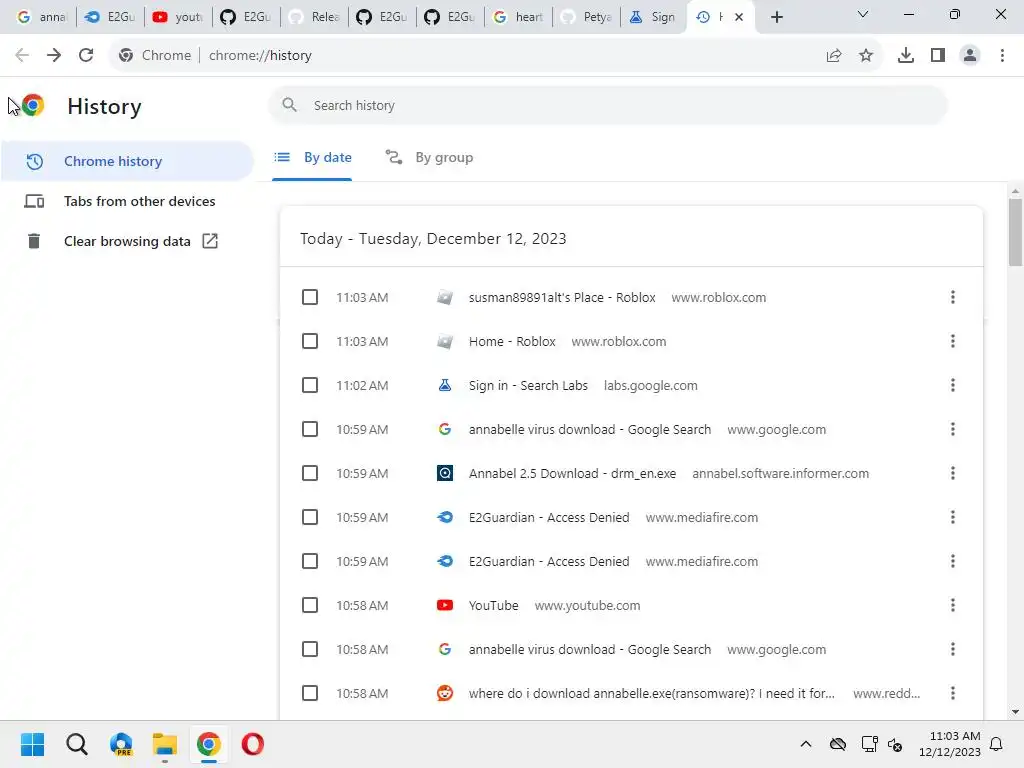The image size is (1024, 768).
Task: Open Opera browser from taskbar
Action: tap(253, 744)
